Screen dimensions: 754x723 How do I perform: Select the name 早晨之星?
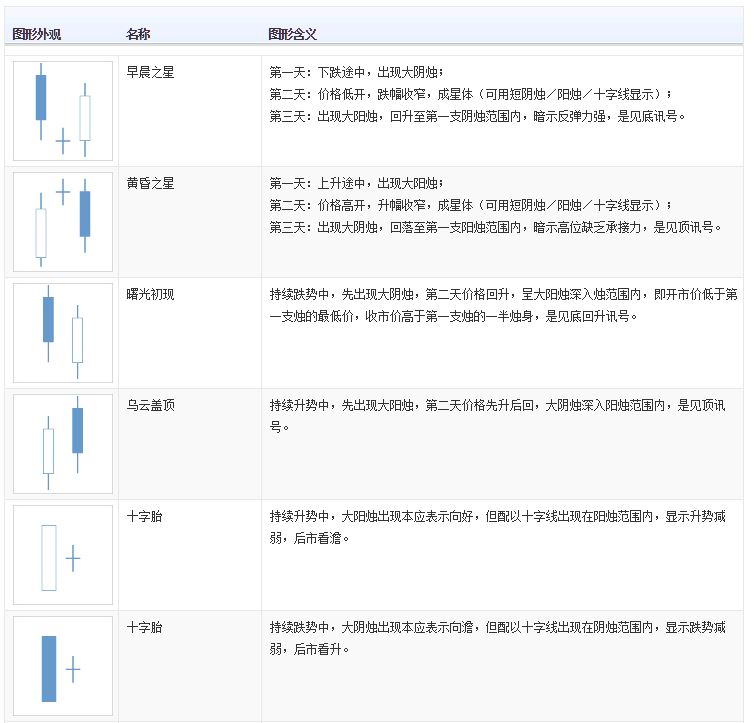150,72
